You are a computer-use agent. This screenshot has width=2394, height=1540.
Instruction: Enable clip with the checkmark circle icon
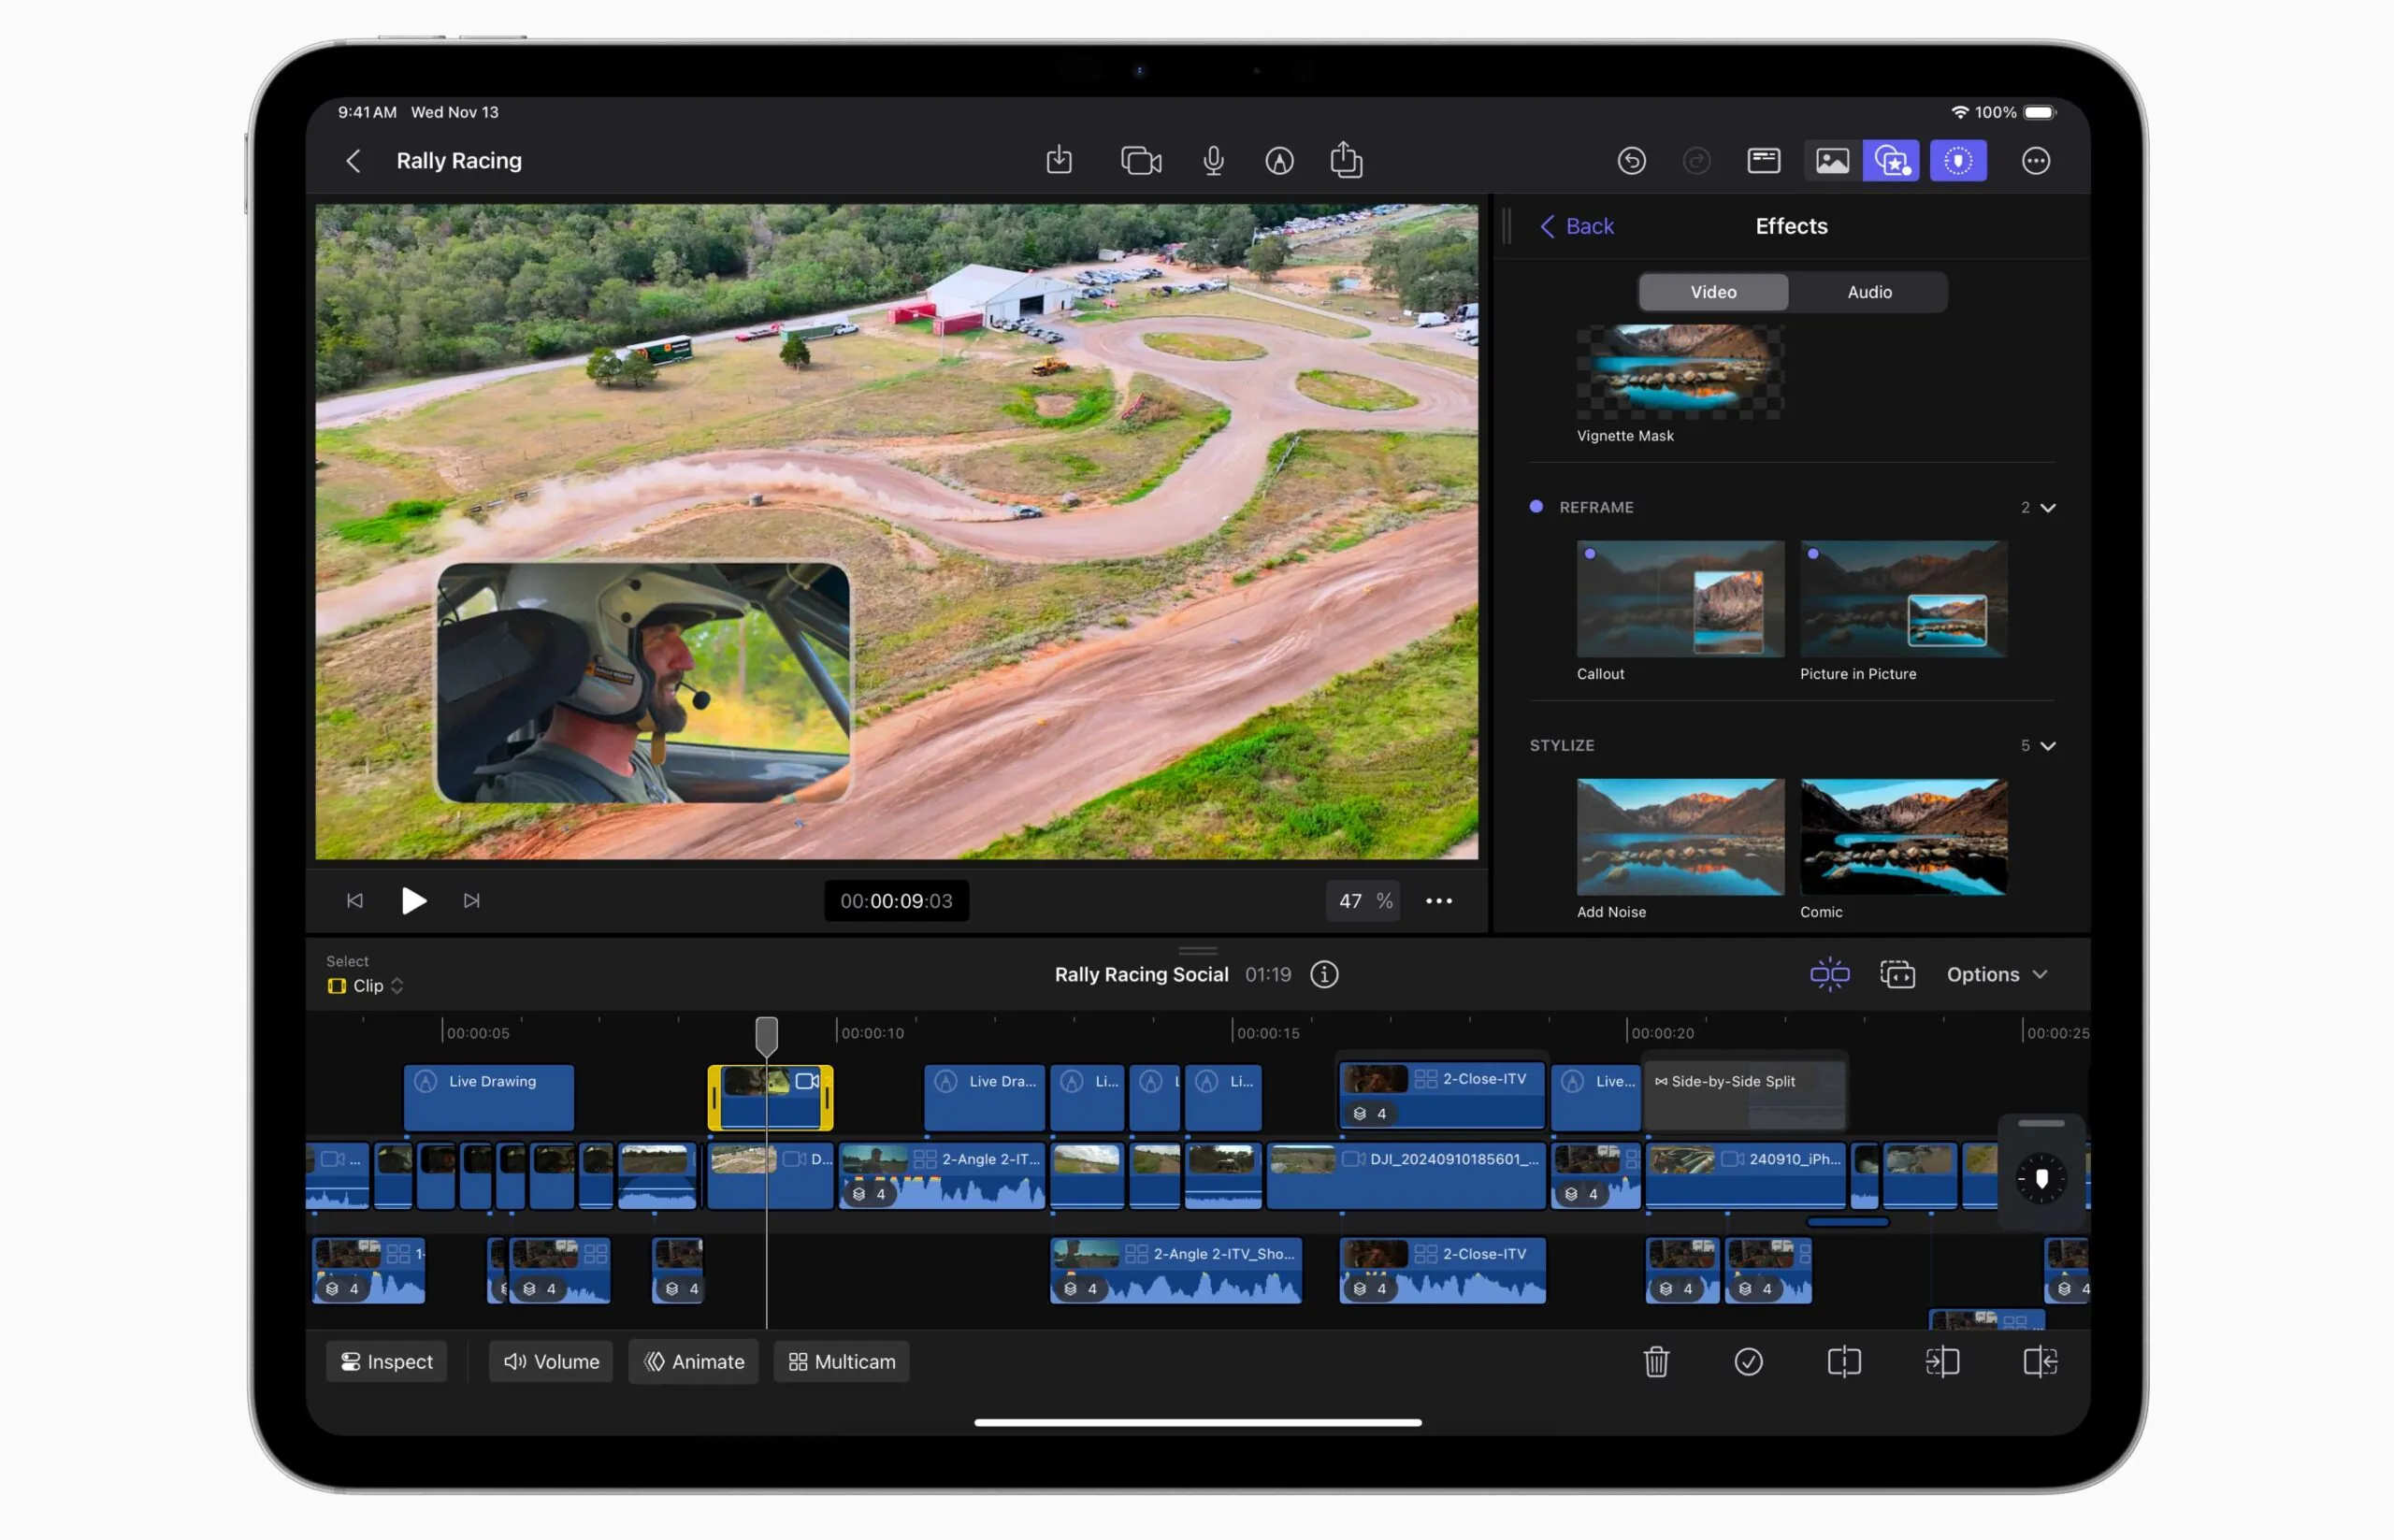(1749, 1361)
